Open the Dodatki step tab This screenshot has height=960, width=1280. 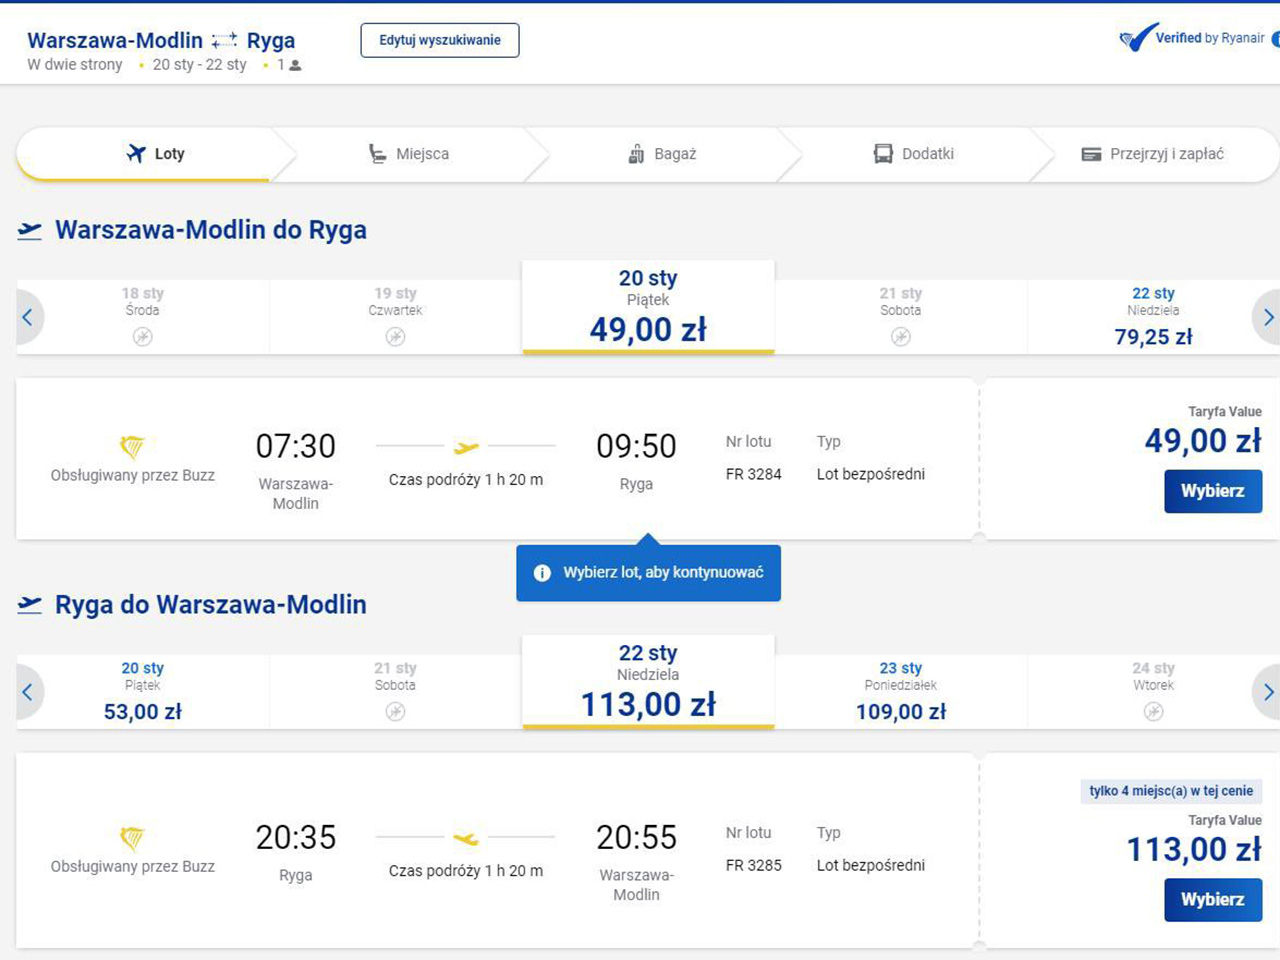914,154
